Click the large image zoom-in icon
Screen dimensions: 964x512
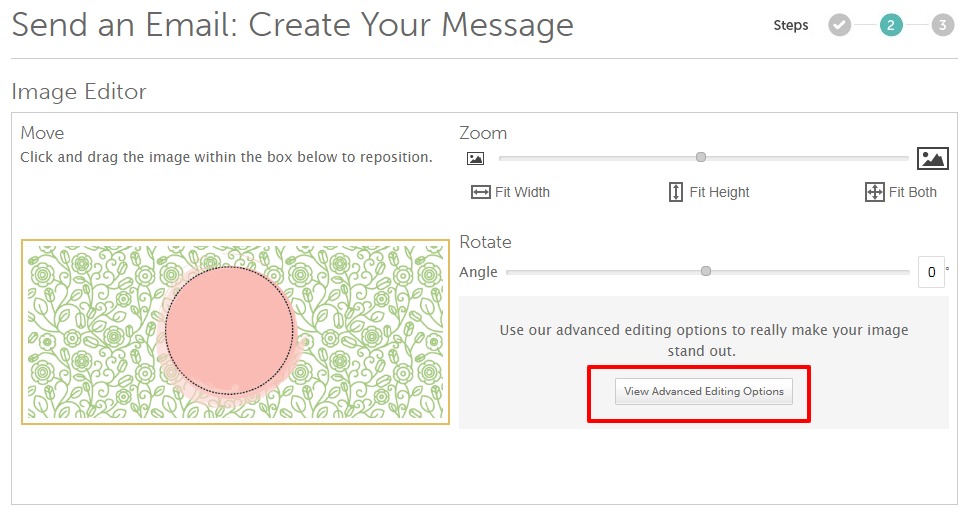tap(933, 158)
